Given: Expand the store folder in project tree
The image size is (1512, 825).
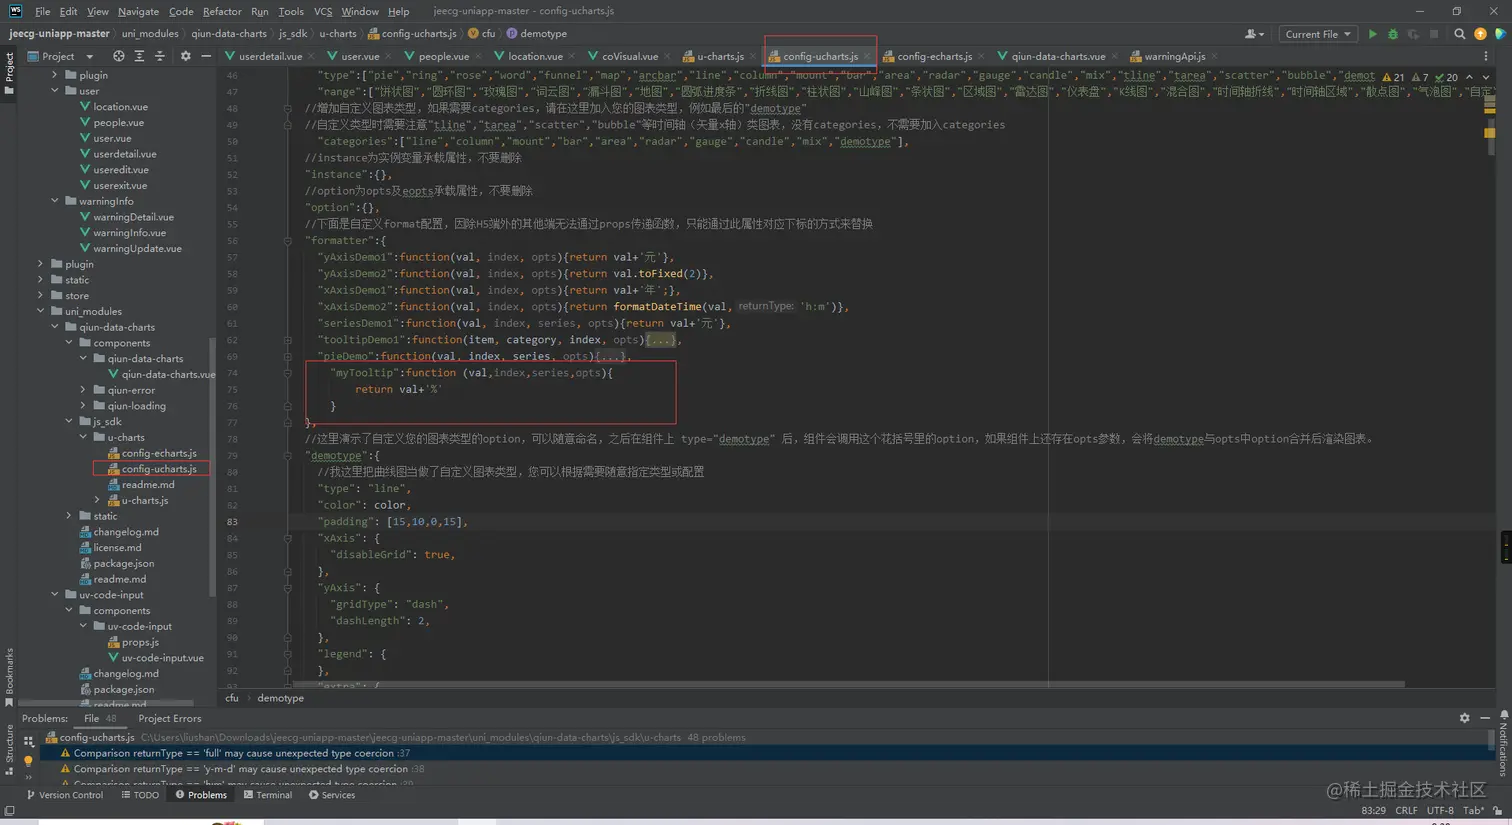Looking at the screenshot, I should point(41,296).
